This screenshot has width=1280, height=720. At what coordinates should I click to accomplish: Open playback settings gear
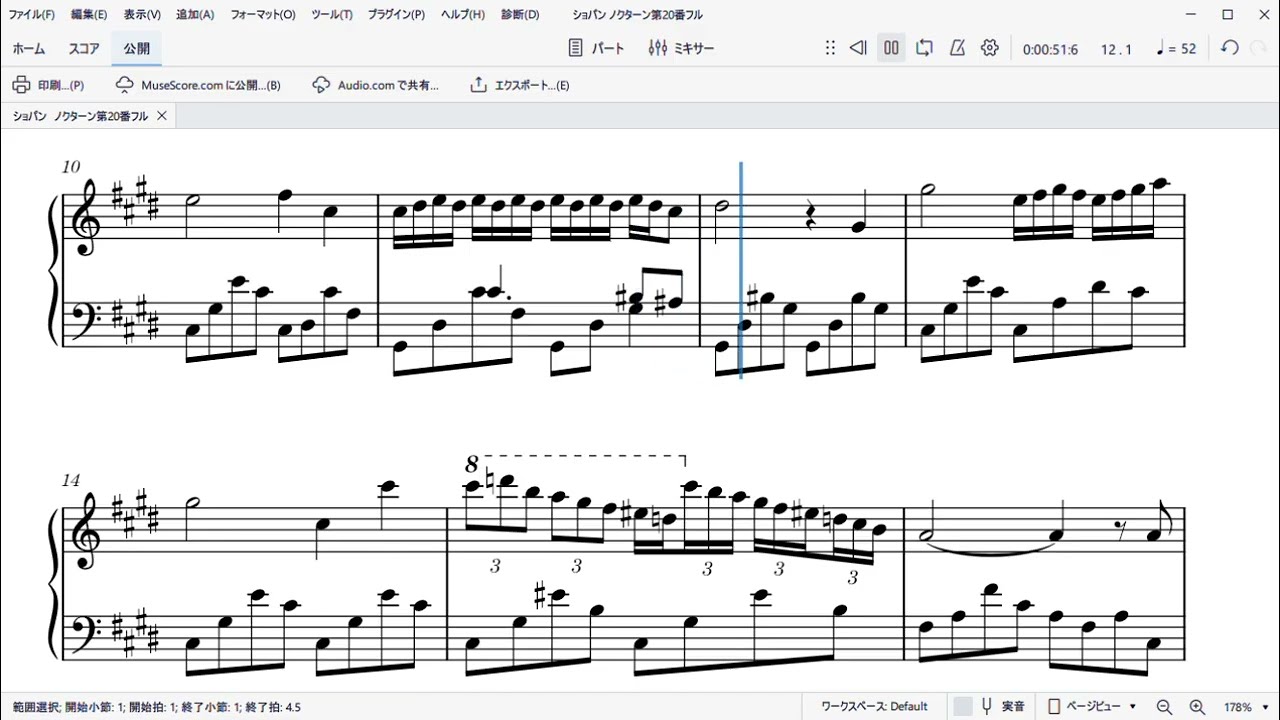point(990,48)
